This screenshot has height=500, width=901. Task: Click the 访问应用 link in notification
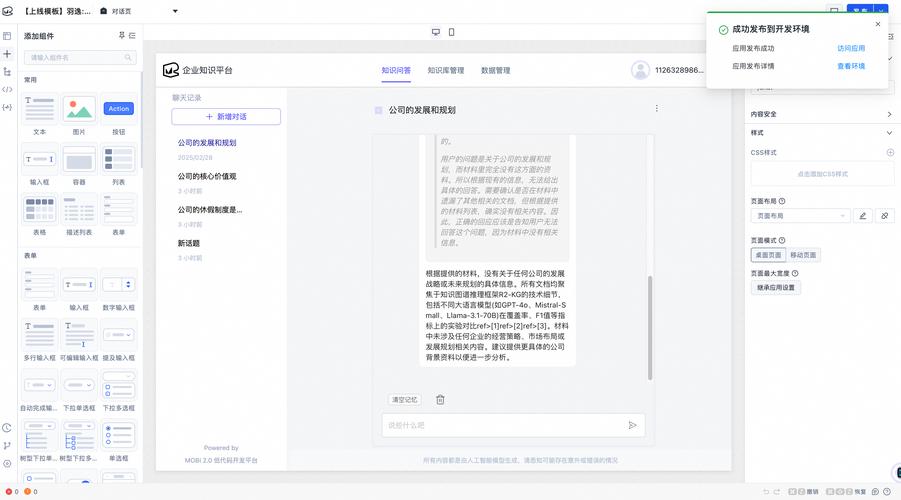tap(851, 48)
